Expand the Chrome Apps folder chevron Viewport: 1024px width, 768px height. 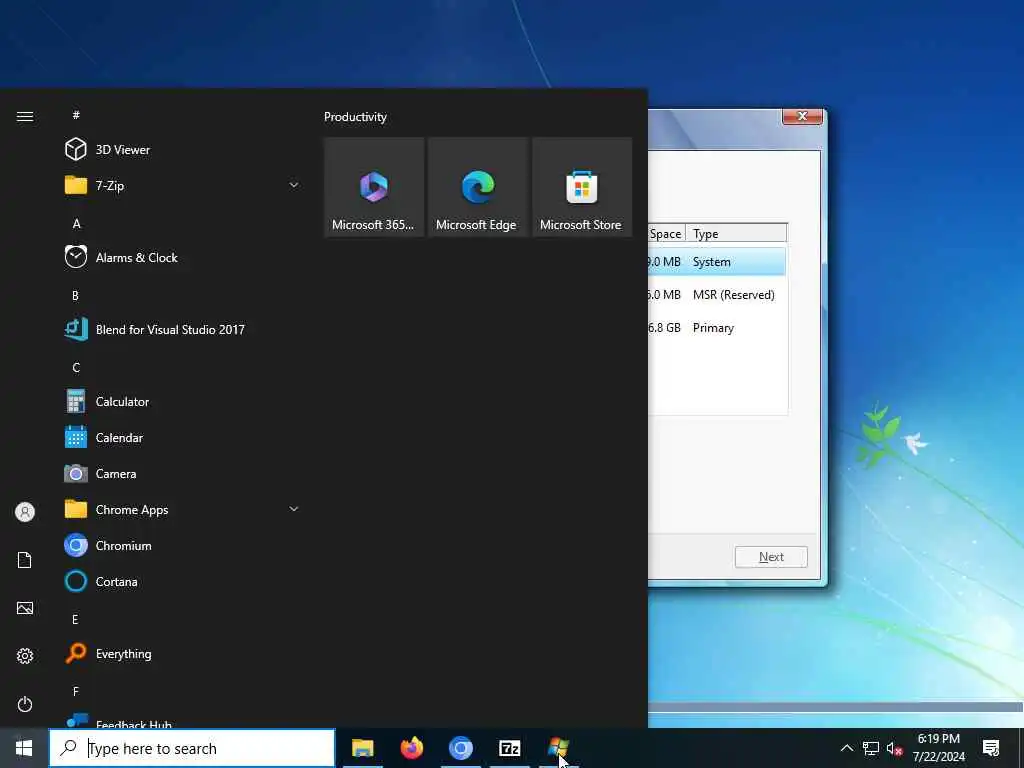click(x=294, y=509)
